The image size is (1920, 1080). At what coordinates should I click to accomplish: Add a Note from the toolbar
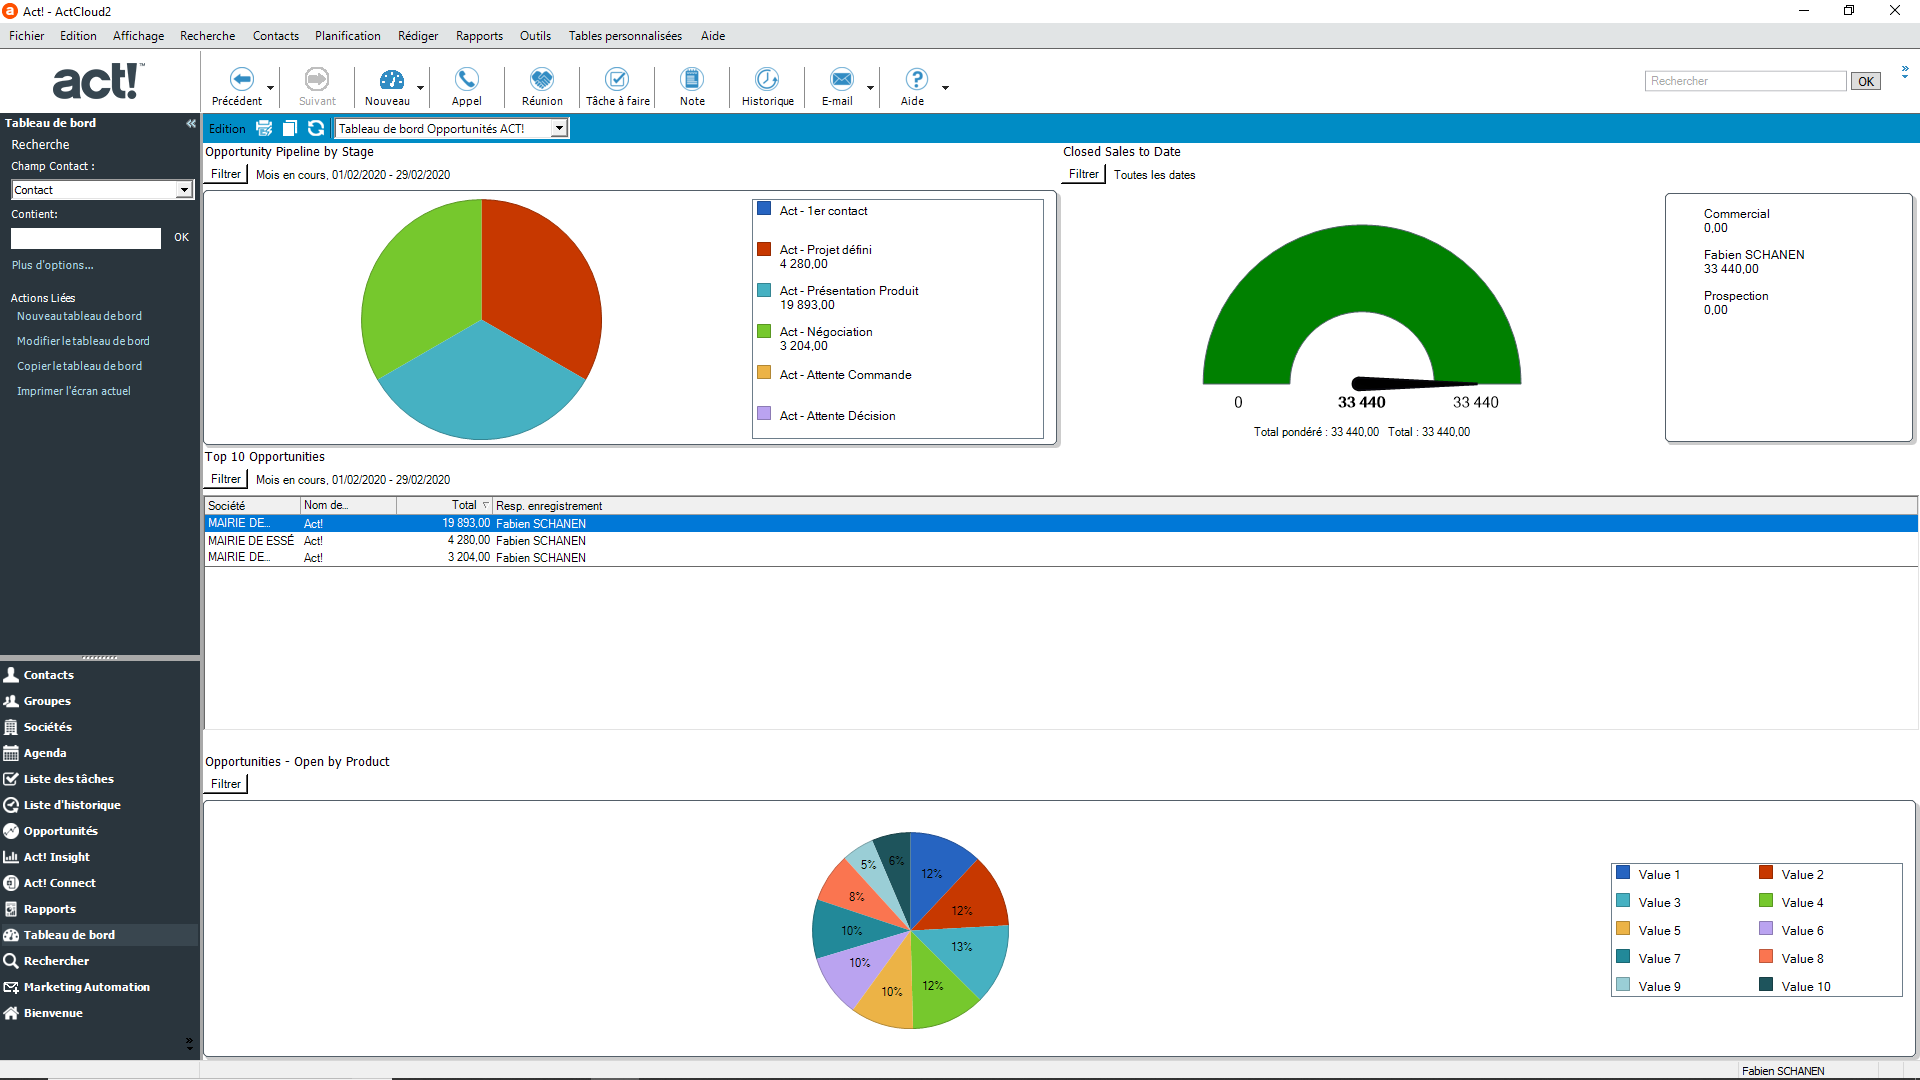click(692, 79)
